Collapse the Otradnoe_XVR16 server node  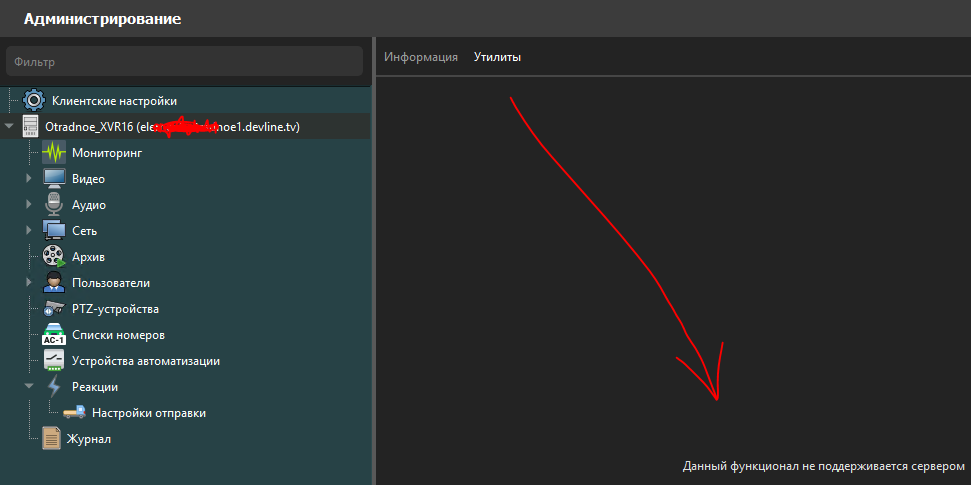pyautogui.click(x=9, y=126)
